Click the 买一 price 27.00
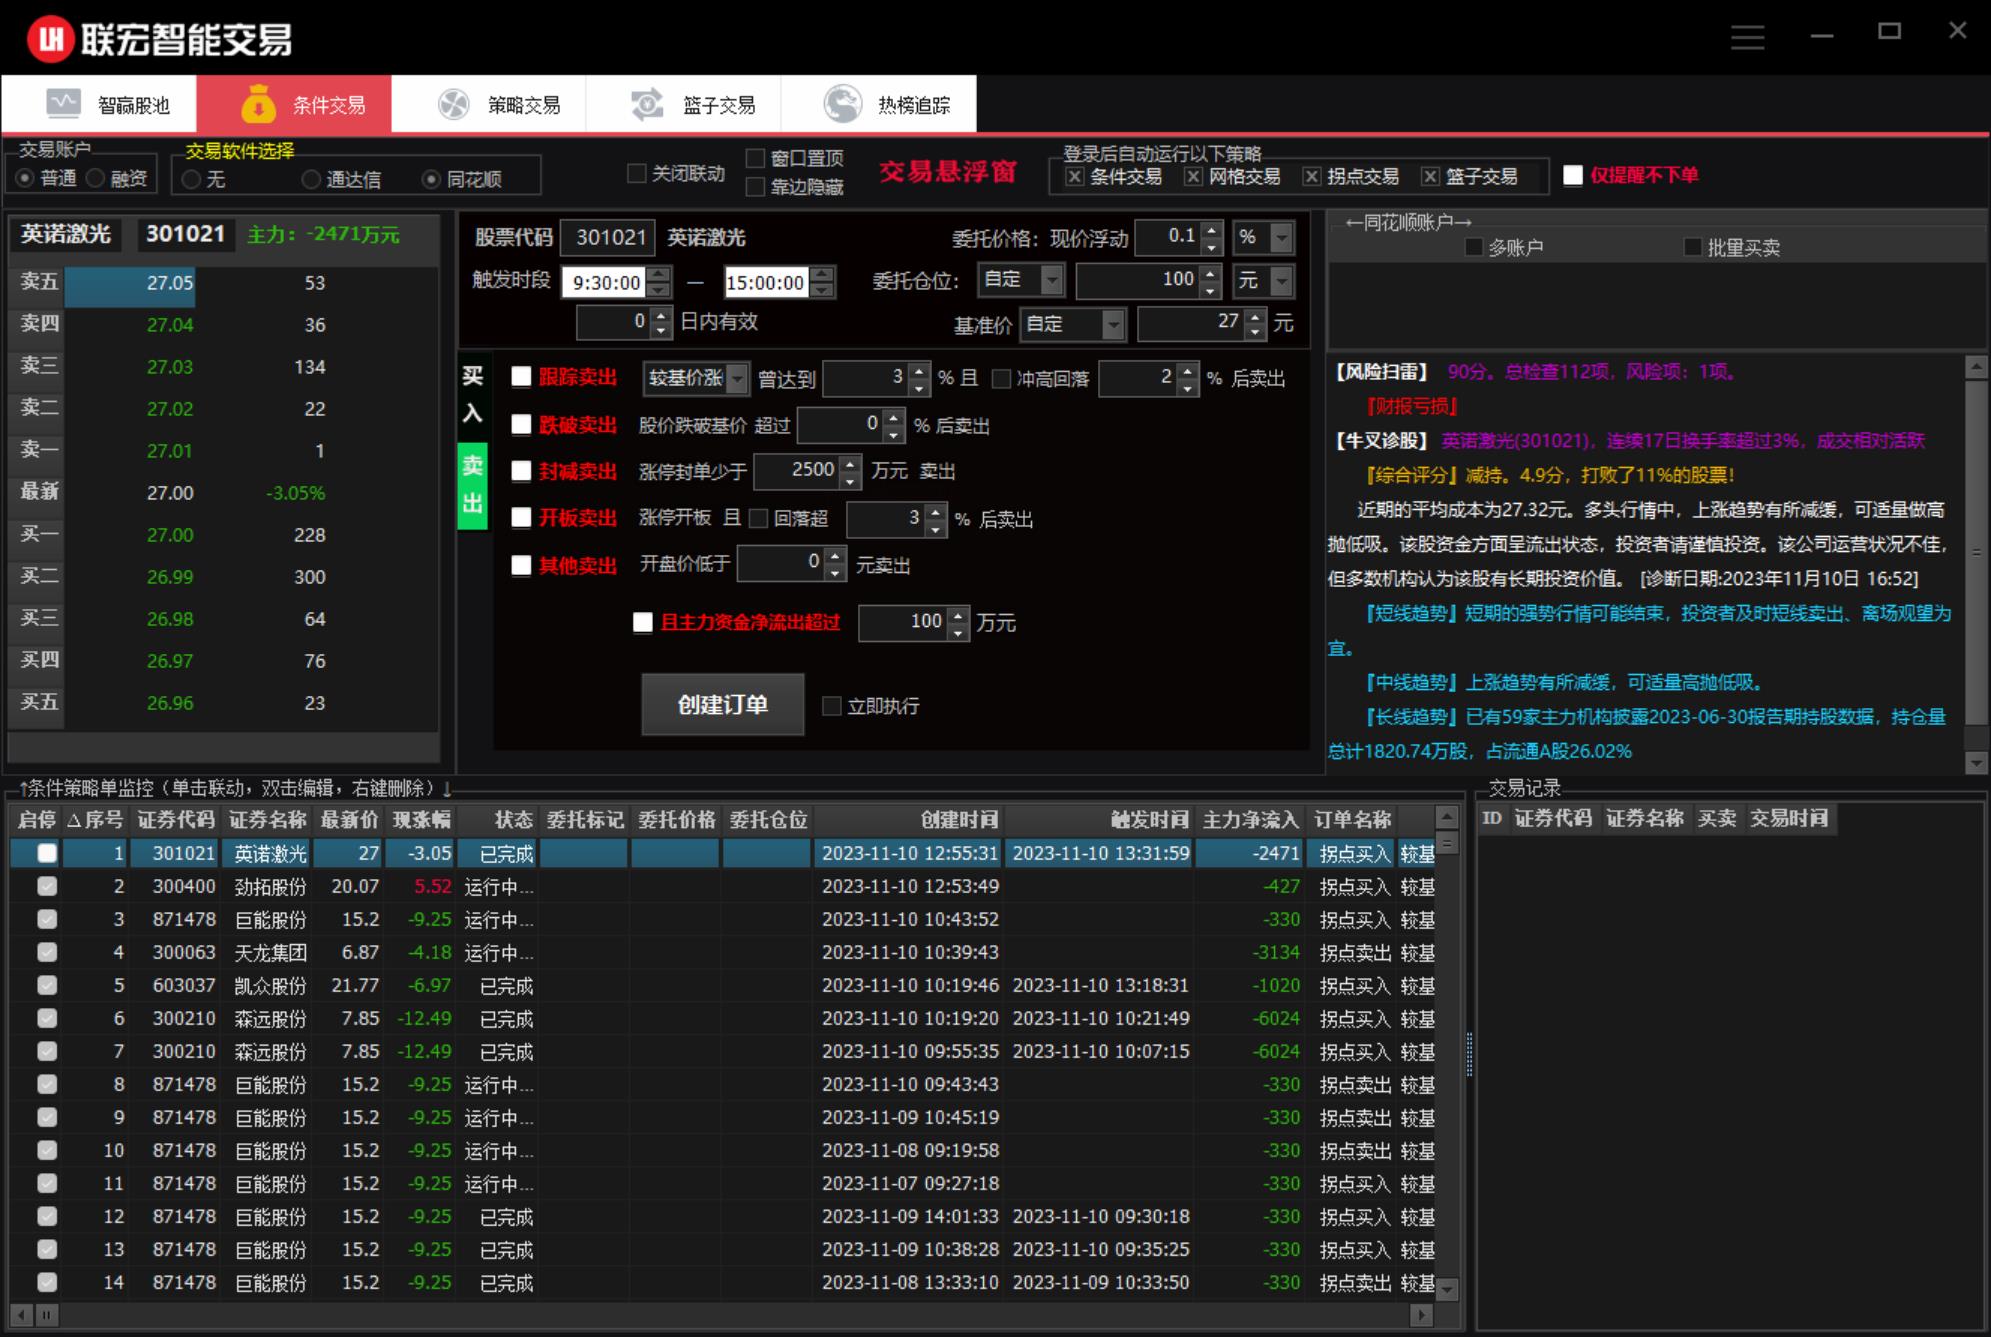The image size is (1991, 1337). click(170, 535)
